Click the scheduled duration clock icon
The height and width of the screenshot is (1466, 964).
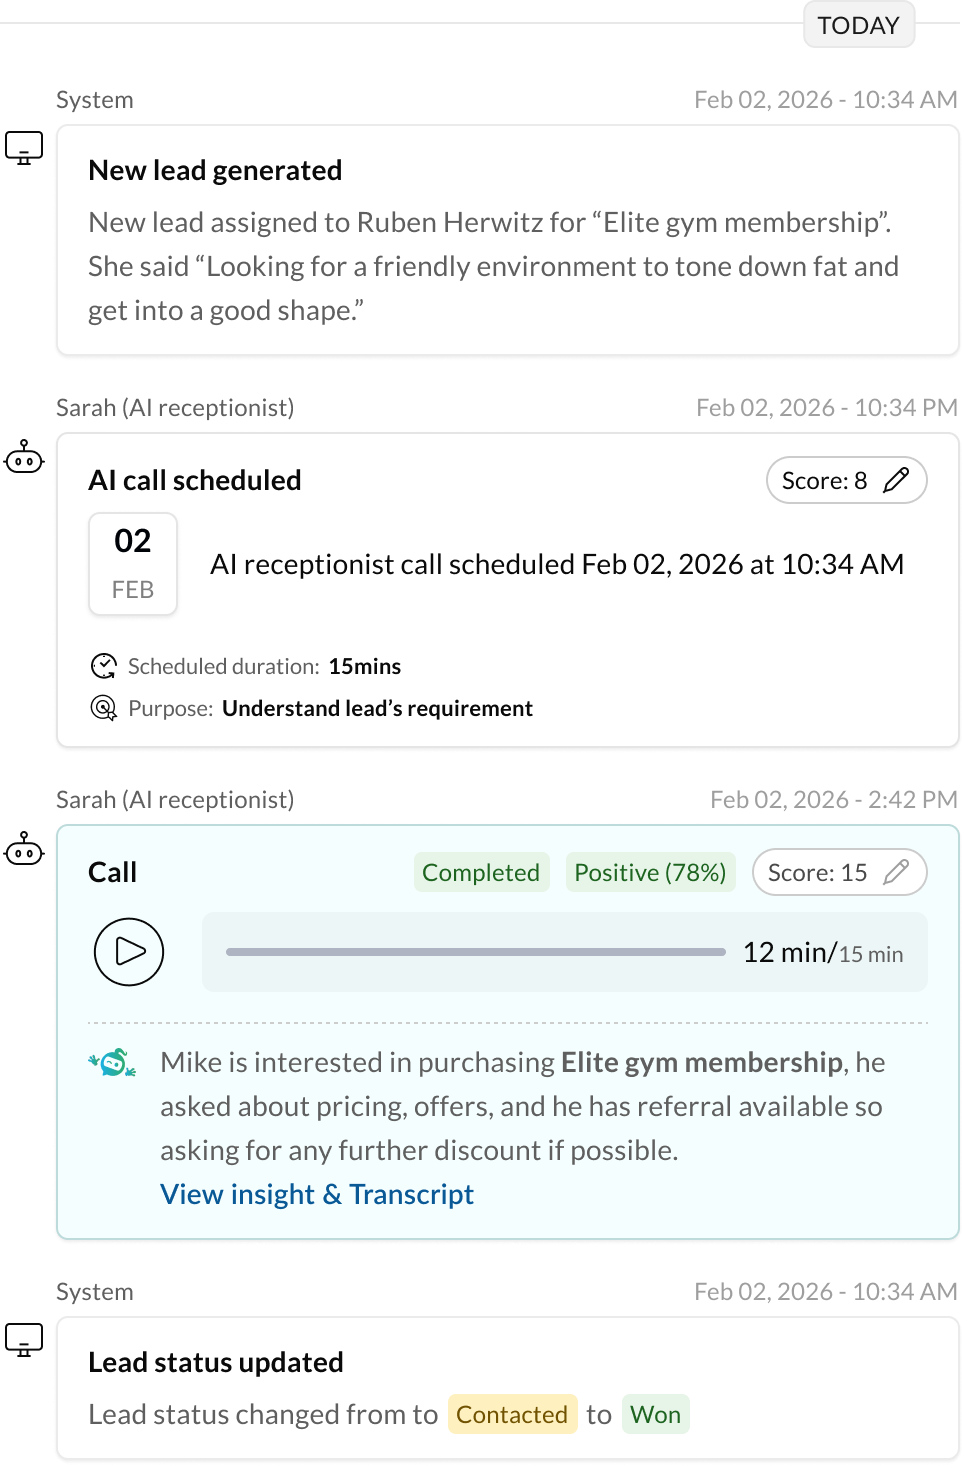(x=104, y=666)
